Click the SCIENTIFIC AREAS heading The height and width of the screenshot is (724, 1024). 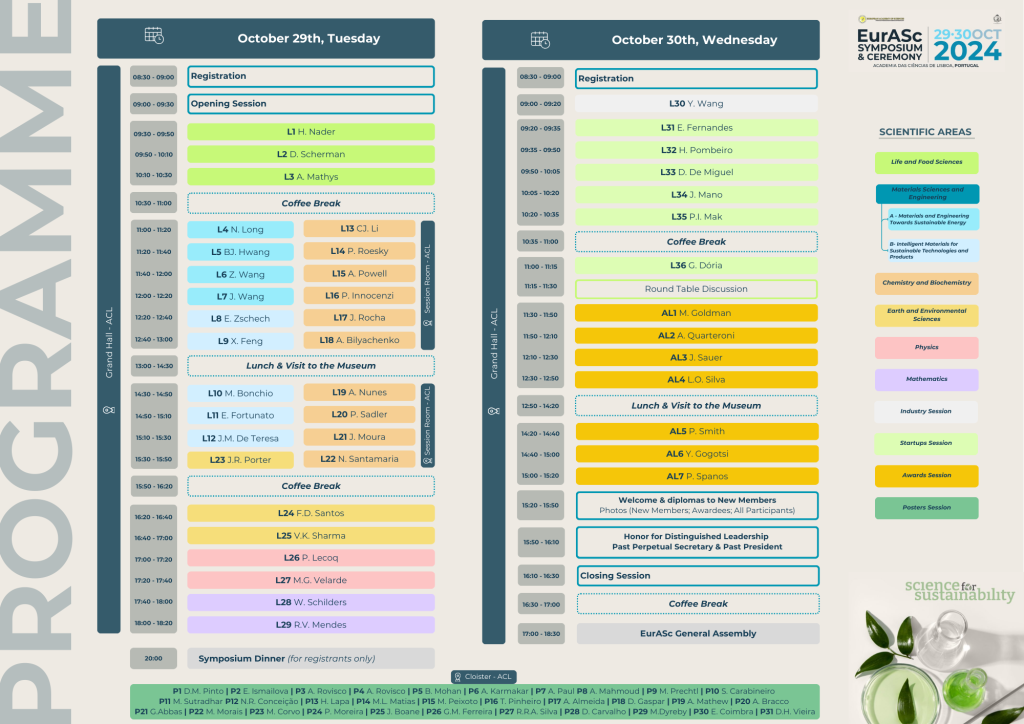click(x=925, y=132)
